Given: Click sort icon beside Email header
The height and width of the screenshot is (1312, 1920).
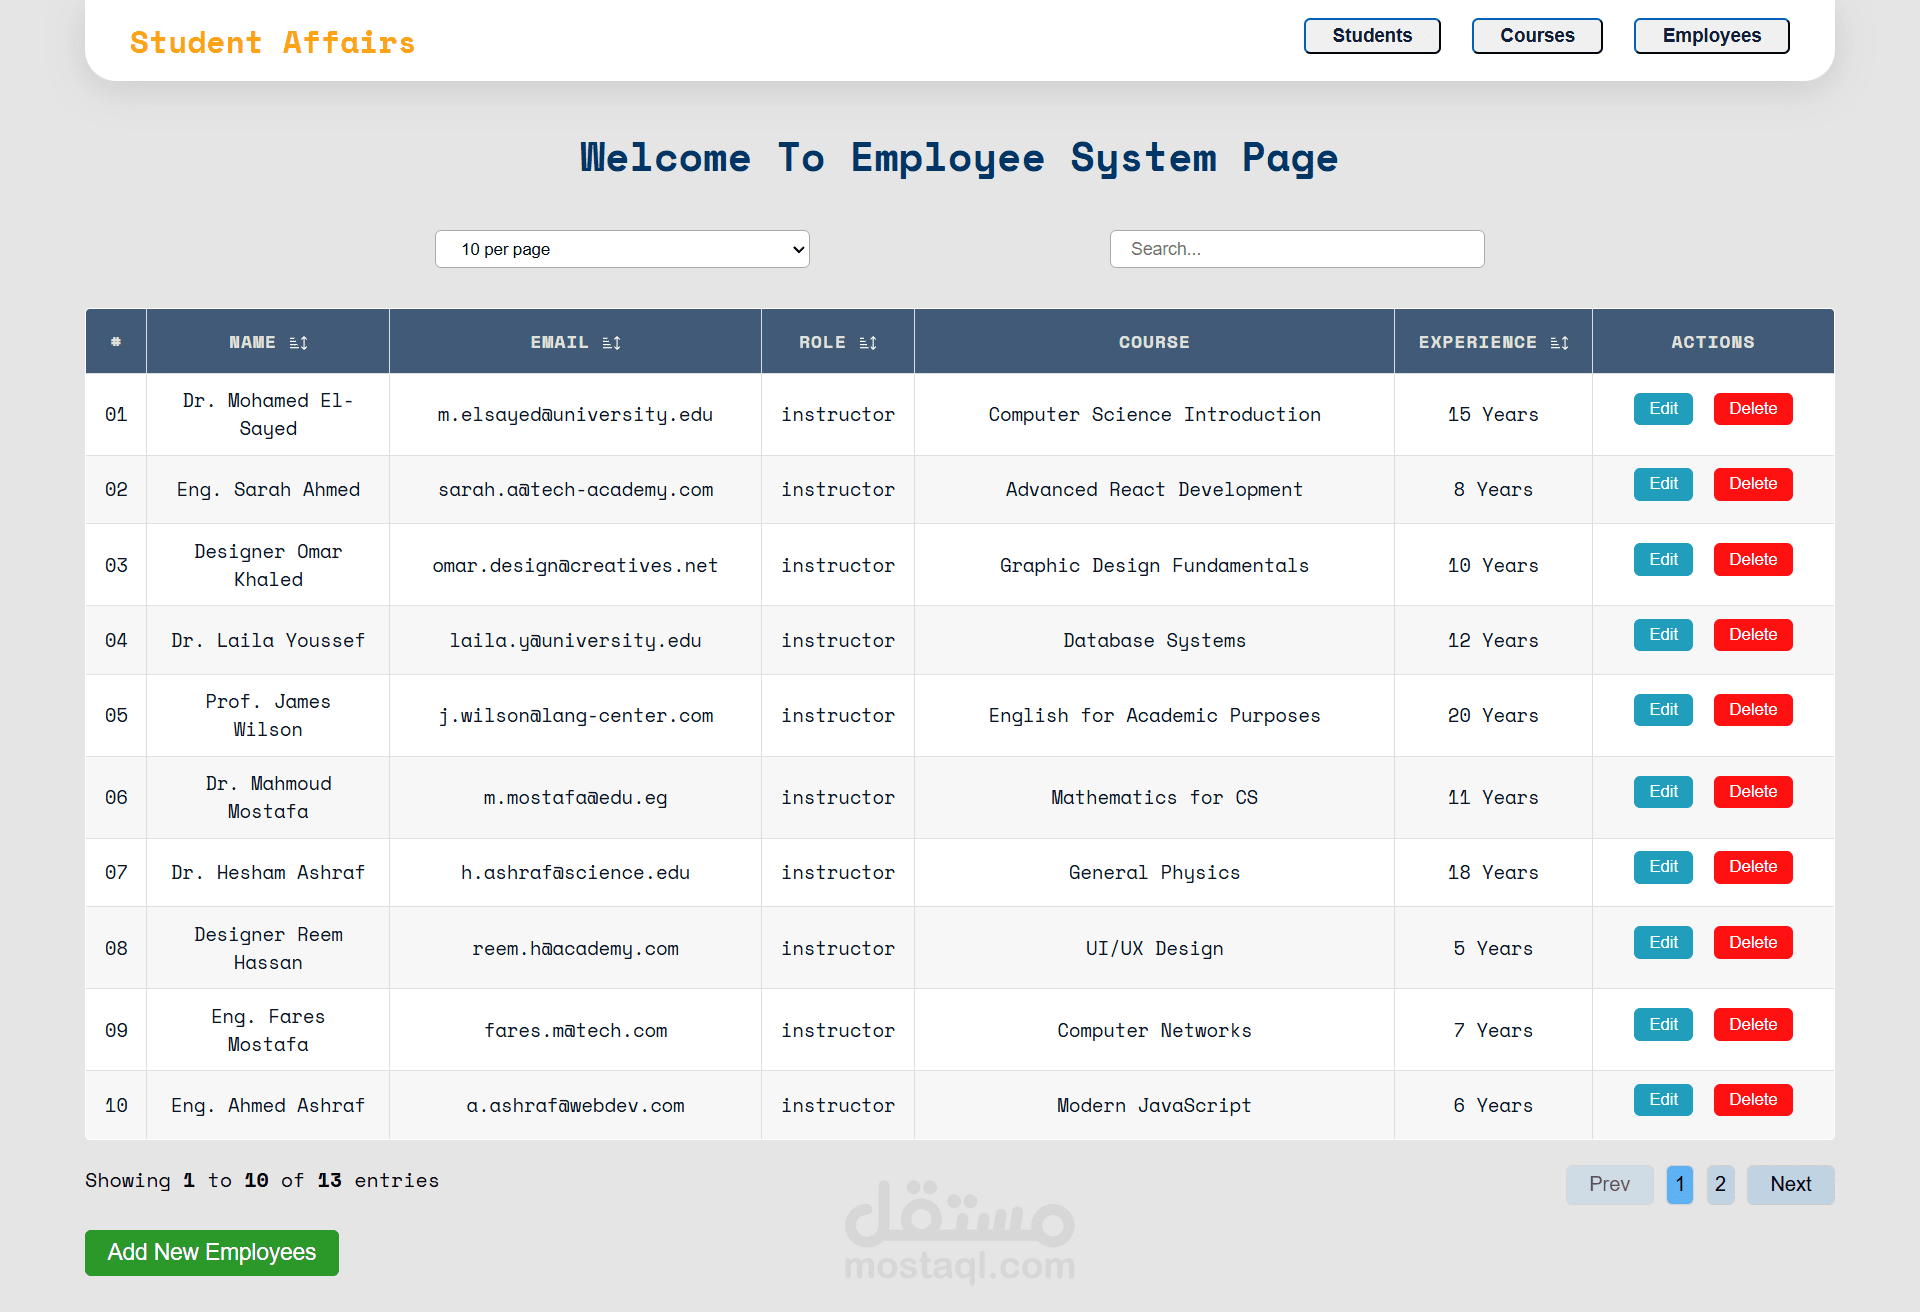Looking at the screenshot, I should (x=612, y=343).
